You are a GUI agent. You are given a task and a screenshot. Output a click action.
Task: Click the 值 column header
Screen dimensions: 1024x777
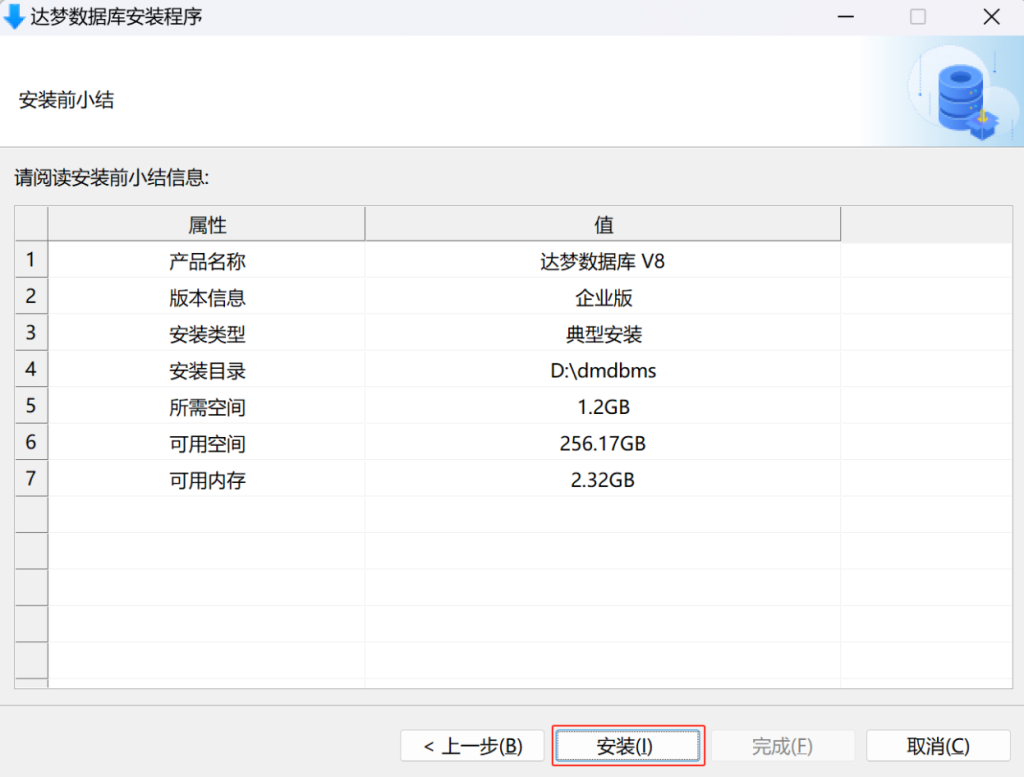(x=603, y=225)
